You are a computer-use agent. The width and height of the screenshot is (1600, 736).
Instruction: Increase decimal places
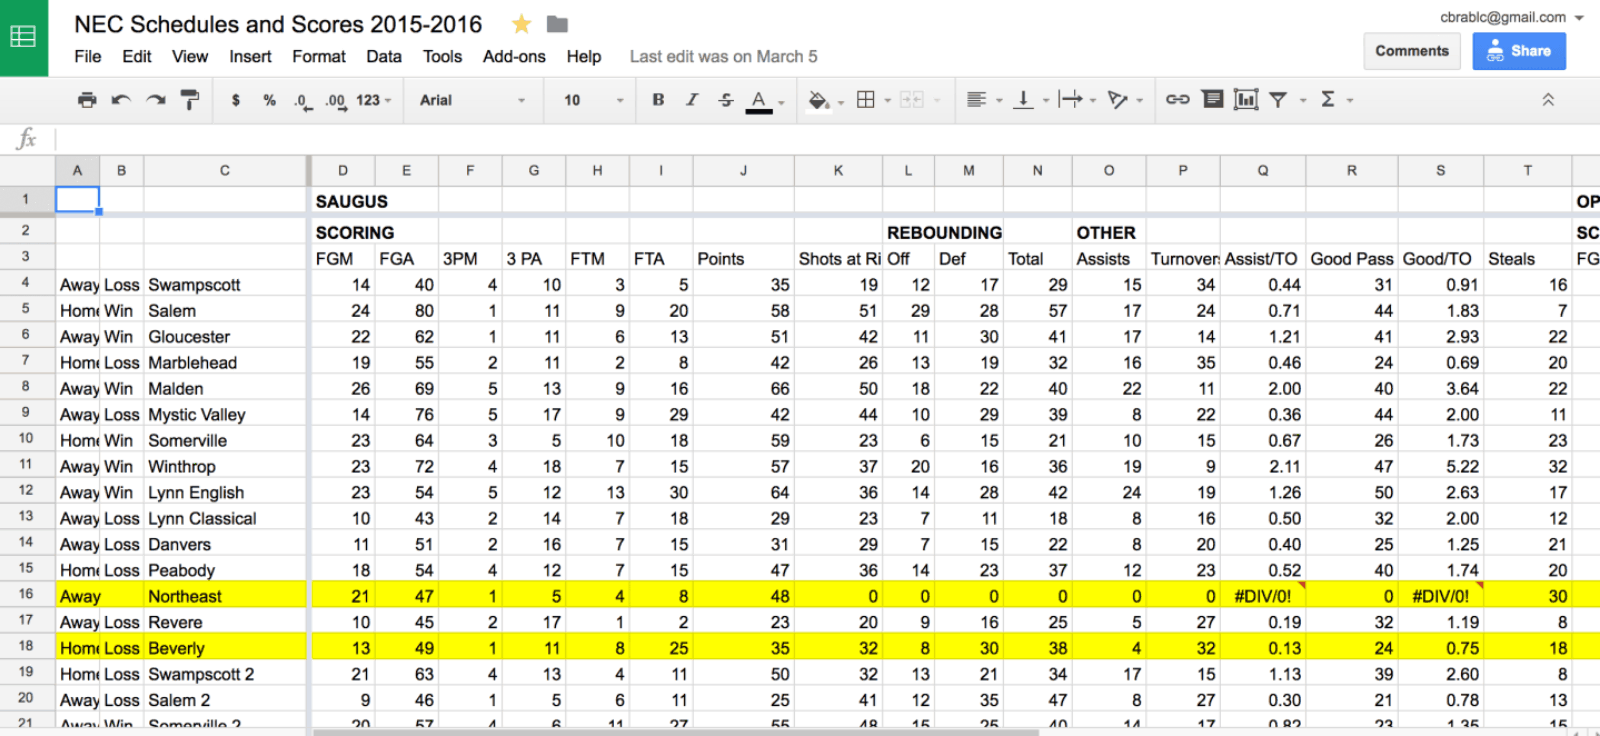(x=335, y=100)
